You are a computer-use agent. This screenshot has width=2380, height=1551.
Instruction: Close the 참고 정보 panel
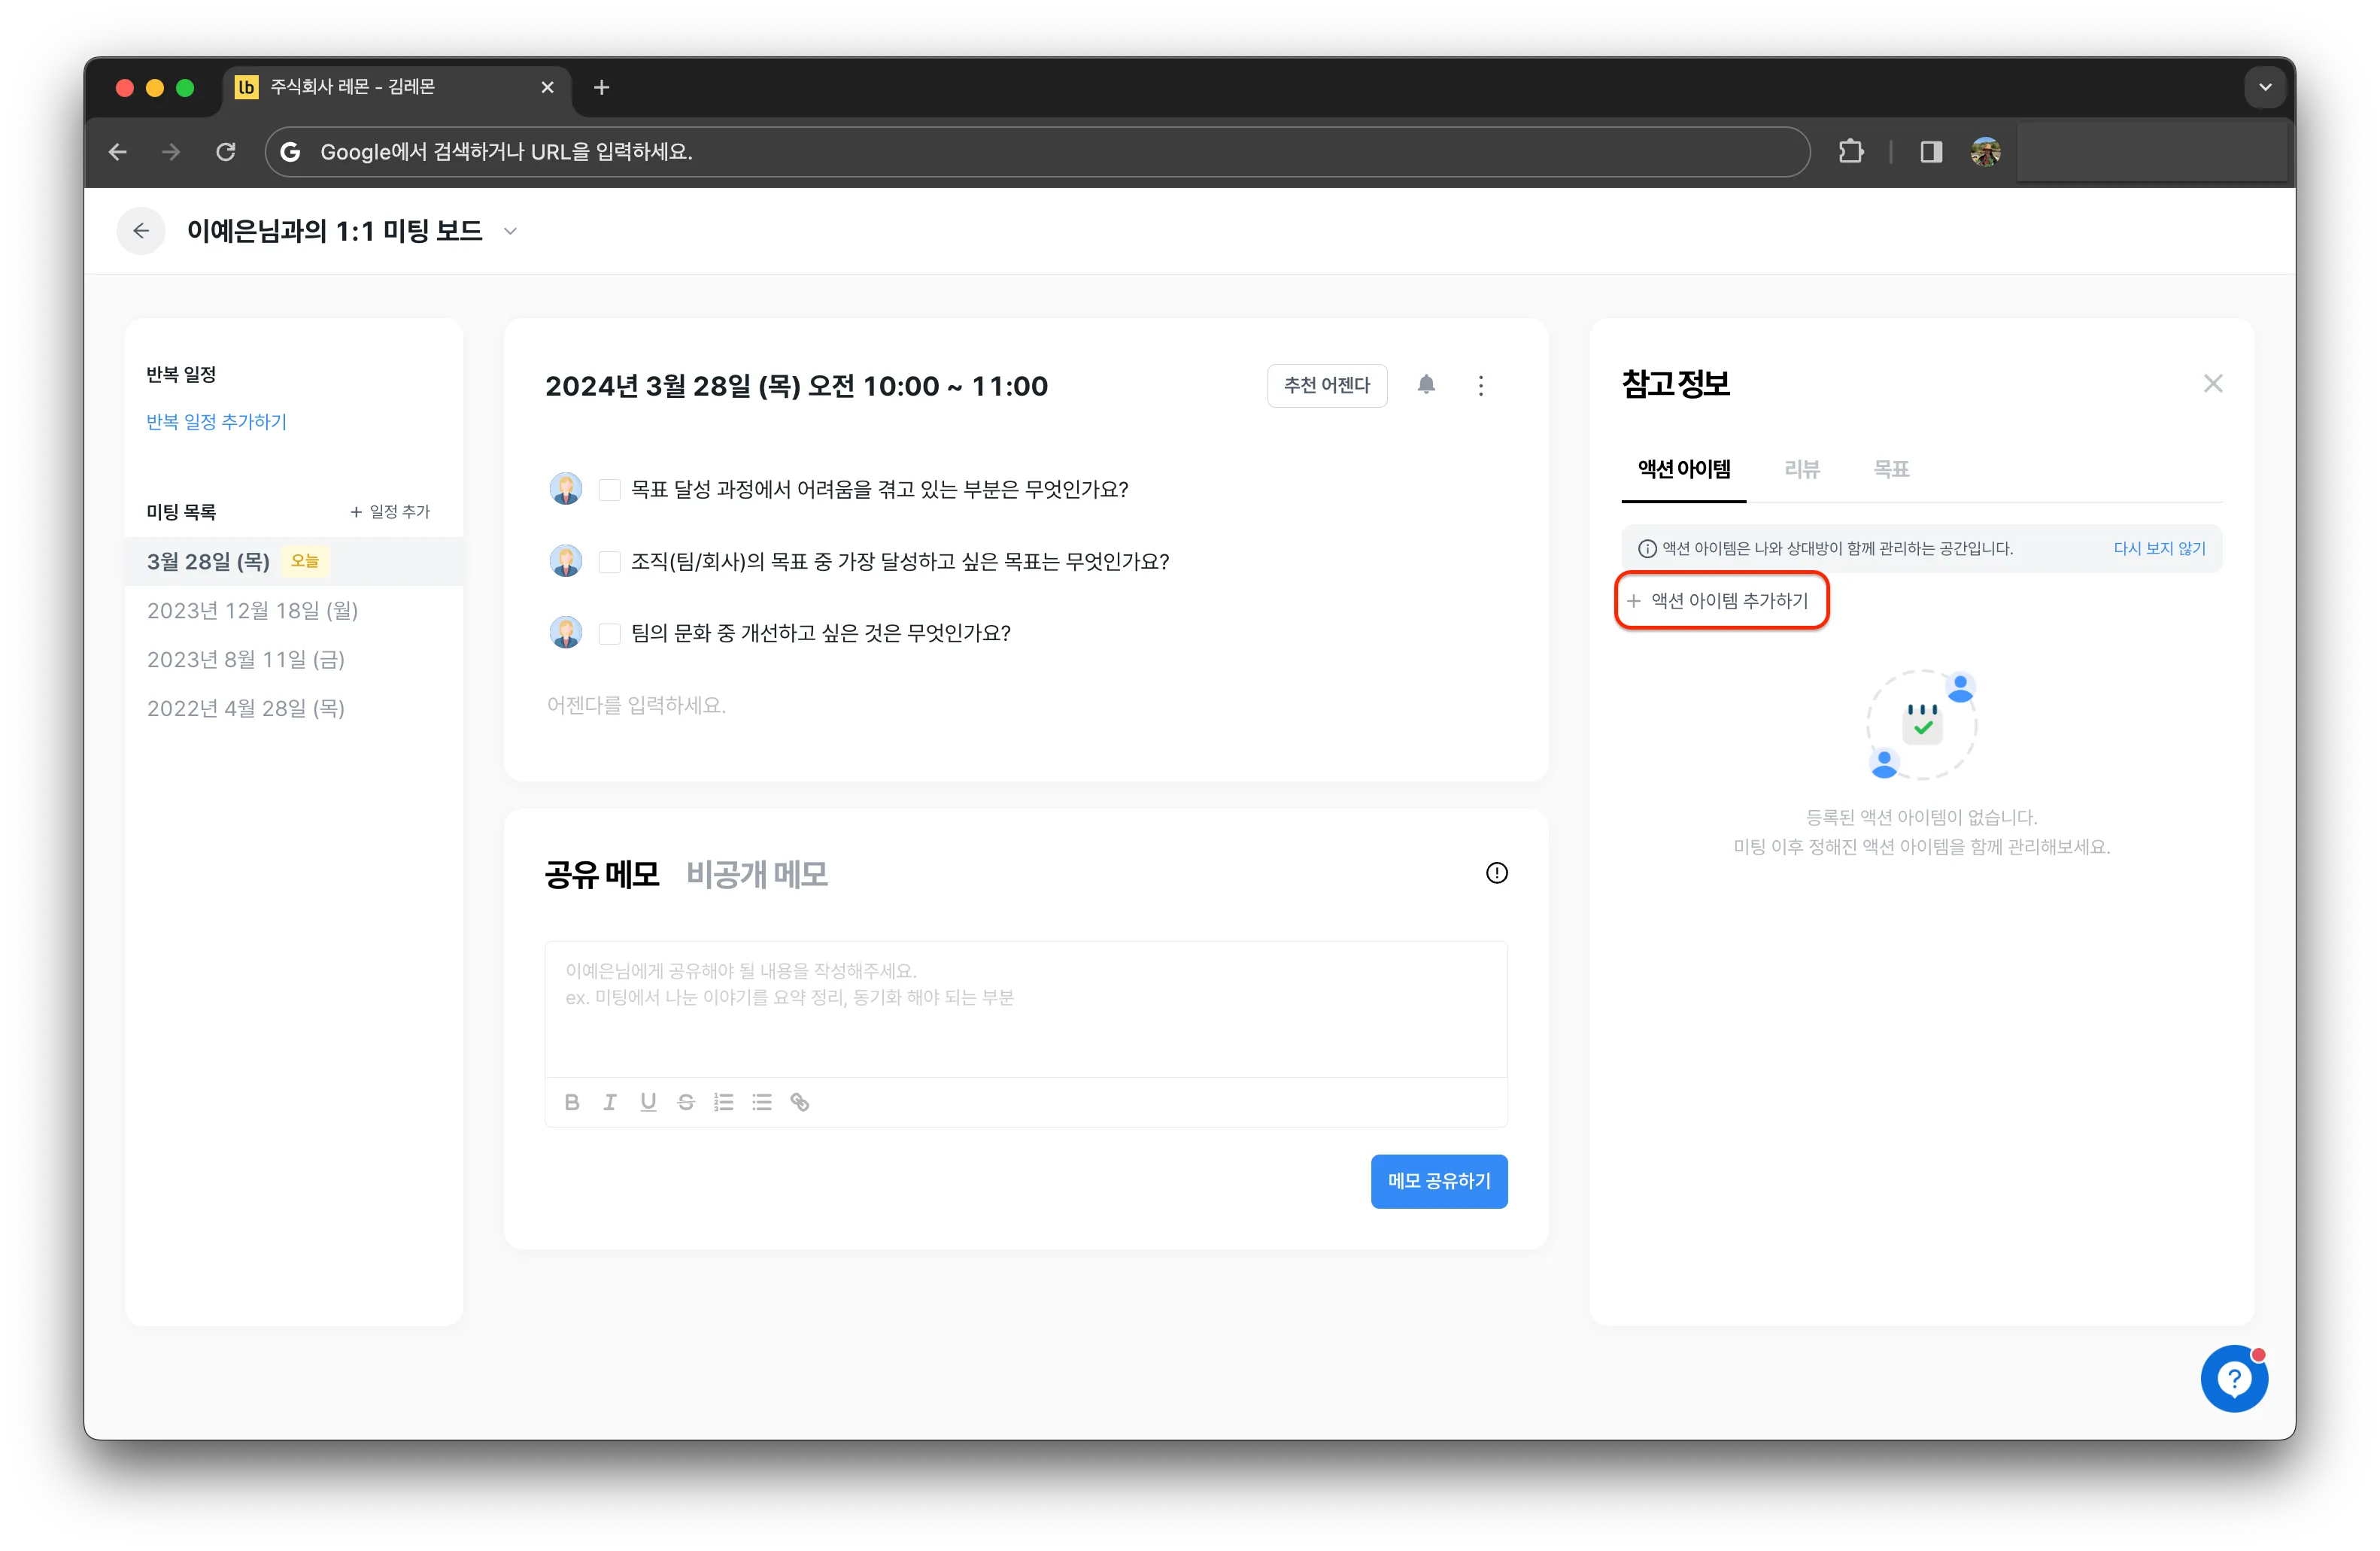(2213, 384)
